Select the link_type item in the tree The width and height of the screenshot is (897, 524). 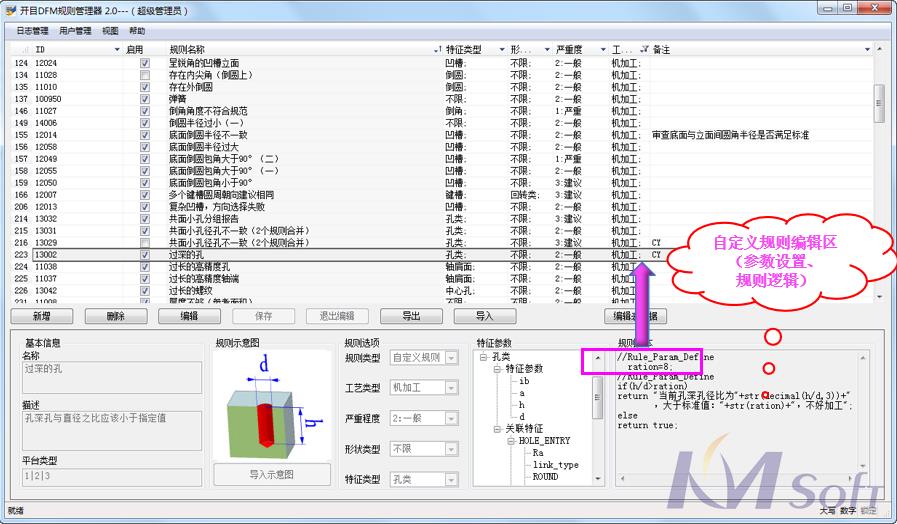555,465
